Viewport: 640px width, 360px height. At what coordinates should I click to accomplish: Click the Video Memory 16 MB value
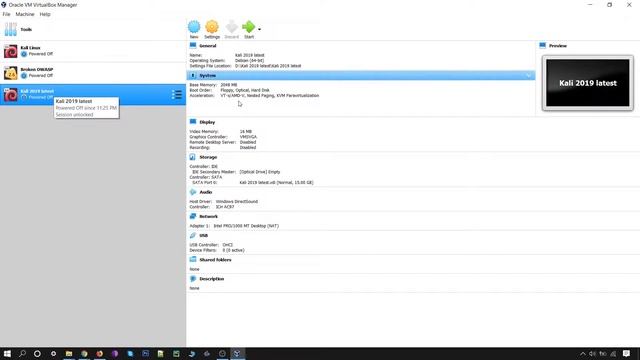point(246,131)
